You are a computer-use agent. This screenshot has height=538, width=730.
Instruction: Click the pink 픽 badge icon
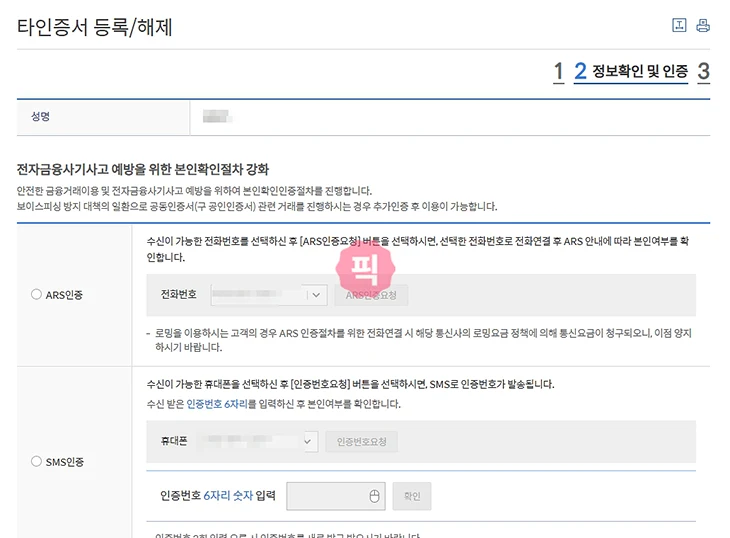point(366,266)
